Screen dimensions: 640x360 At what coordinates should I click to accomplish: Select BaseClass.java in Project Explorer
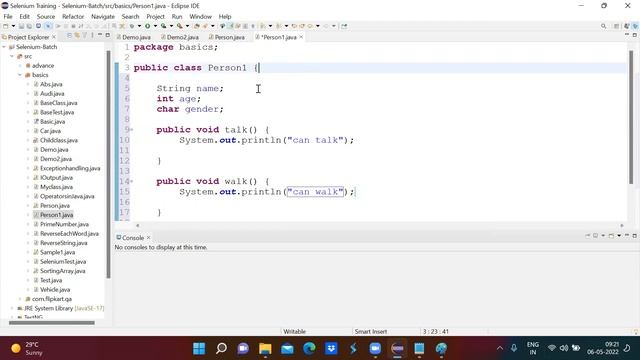point(58,103)
